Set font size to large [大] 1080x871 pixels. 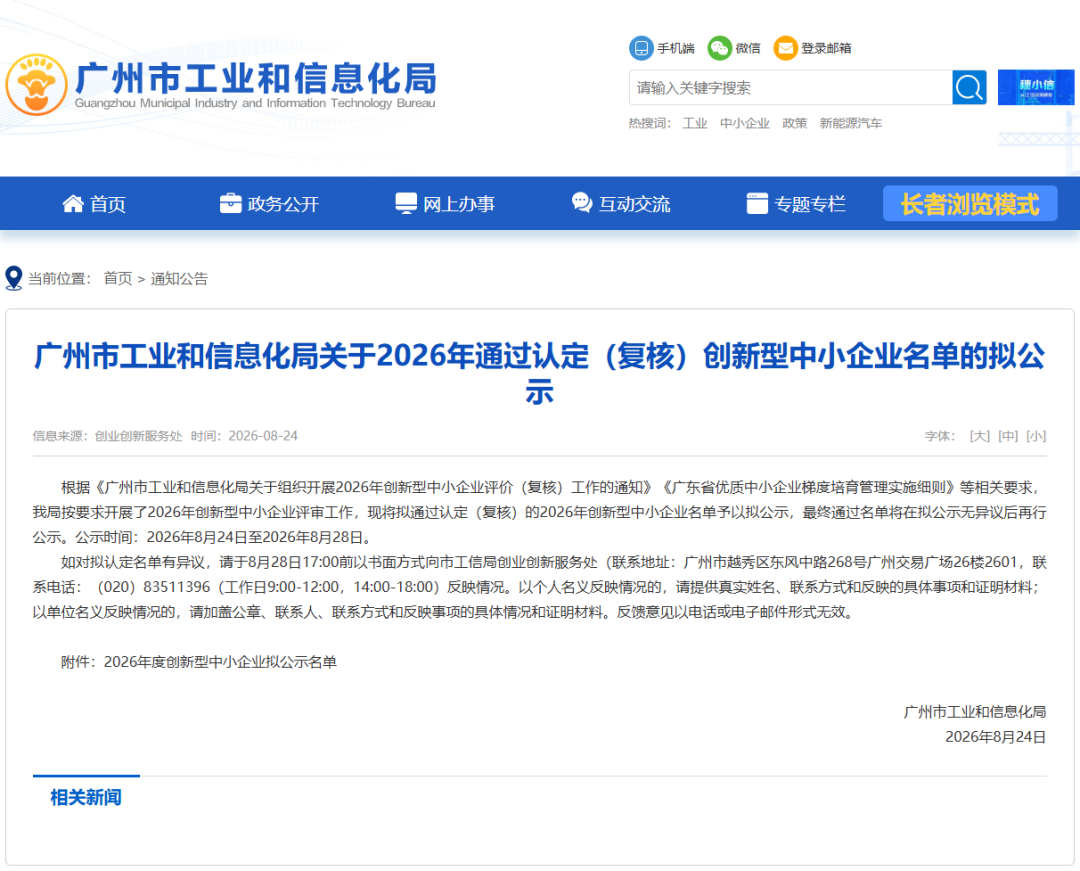tap(979, 436)
